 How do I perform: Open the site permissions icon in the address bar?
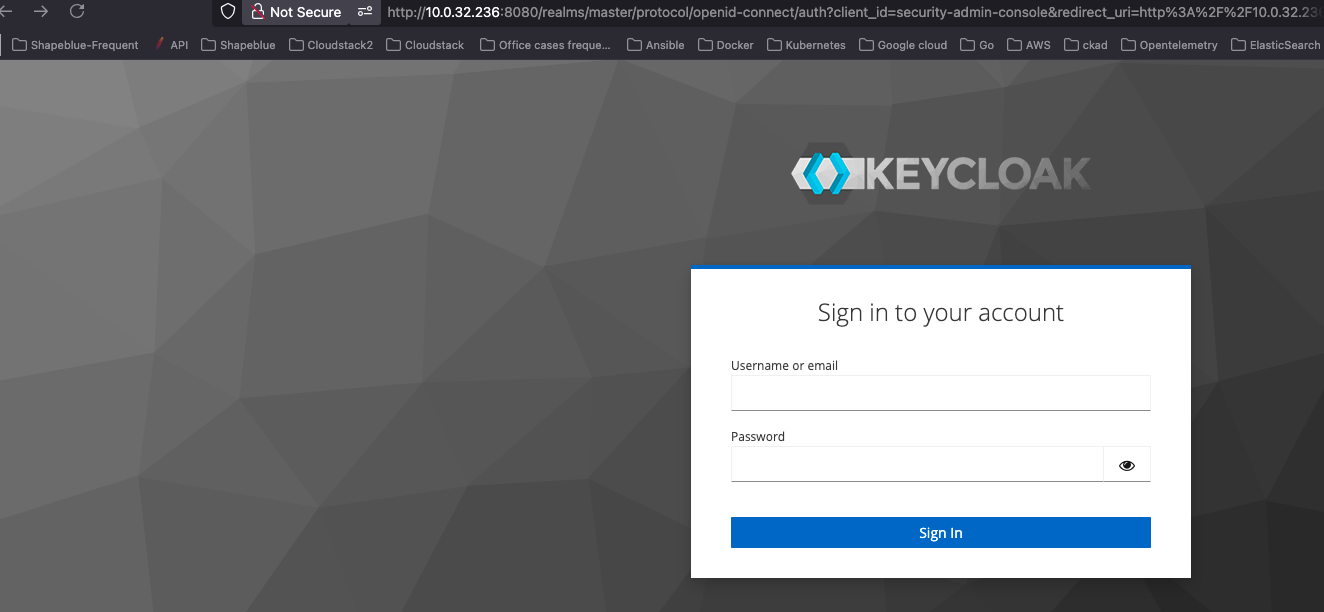pyautogui.click(x=365, y=12)
